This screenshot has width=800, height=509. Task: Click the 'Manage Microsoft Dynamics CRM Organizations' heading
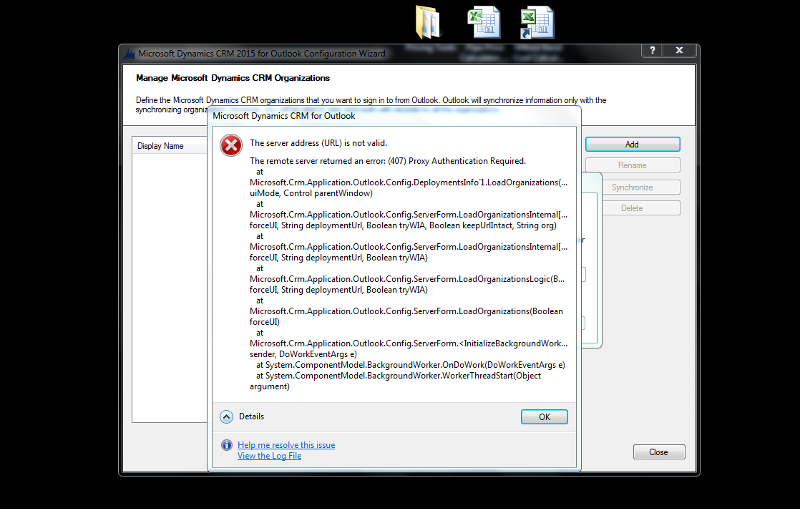click(x=233, y=78)
